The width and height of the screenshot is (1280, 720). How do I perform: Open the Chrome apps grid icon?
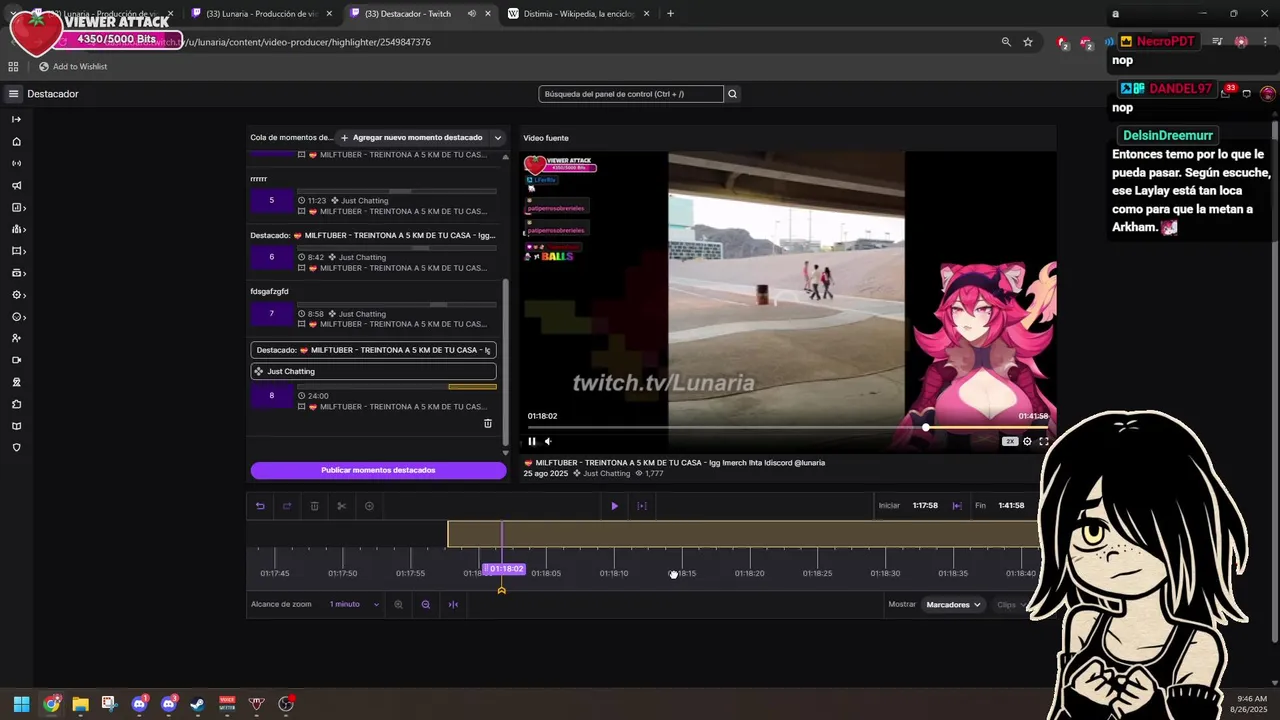13,67
